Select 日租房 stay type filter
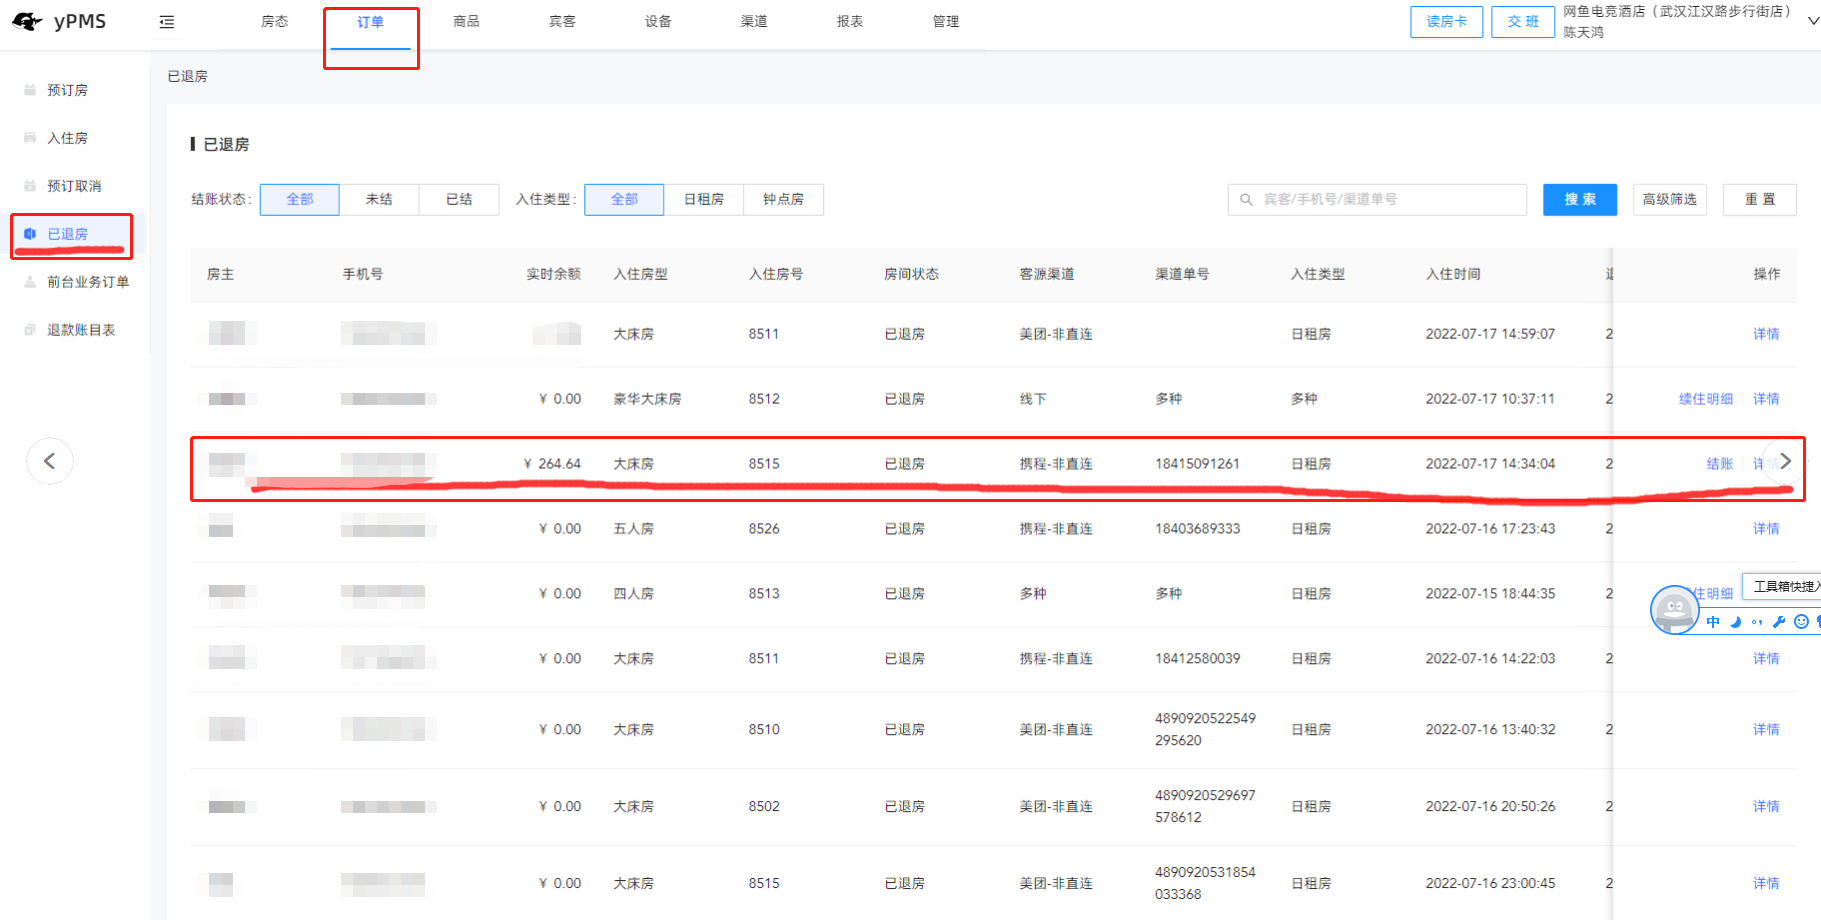 (x=704, y=200)
